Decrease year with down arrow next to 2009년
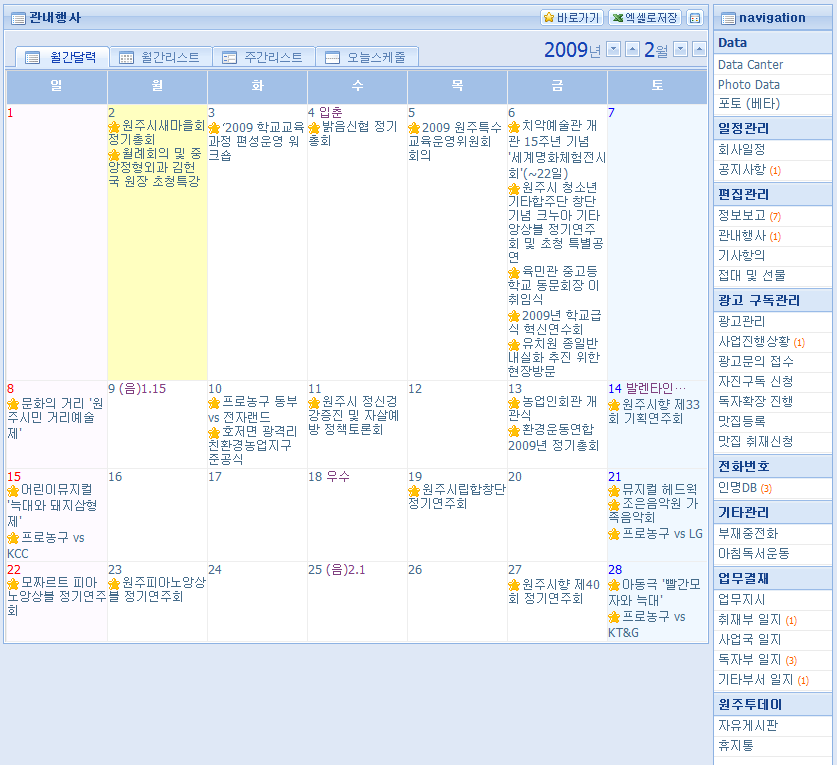837x765 pixels. pyautogui.click(x=614, y=50)
